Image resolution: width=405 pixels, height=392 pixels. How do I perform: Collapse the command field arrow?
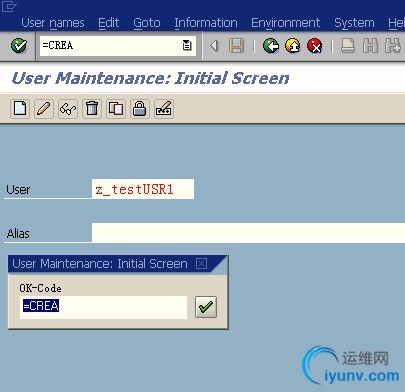214,46
